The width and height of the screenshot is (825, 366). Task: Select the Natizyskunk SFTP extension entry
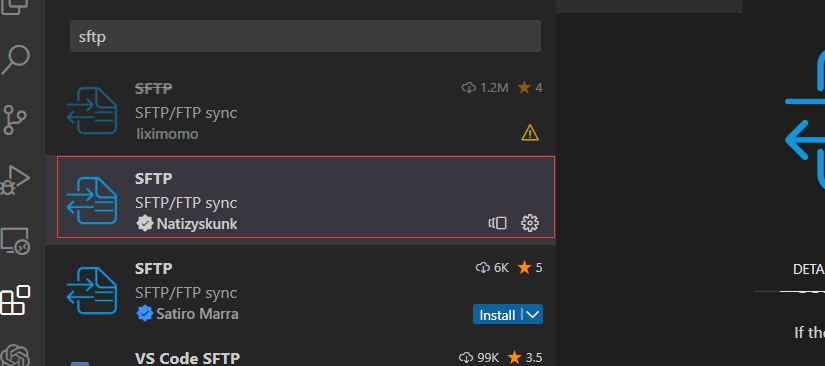(306, 197)
